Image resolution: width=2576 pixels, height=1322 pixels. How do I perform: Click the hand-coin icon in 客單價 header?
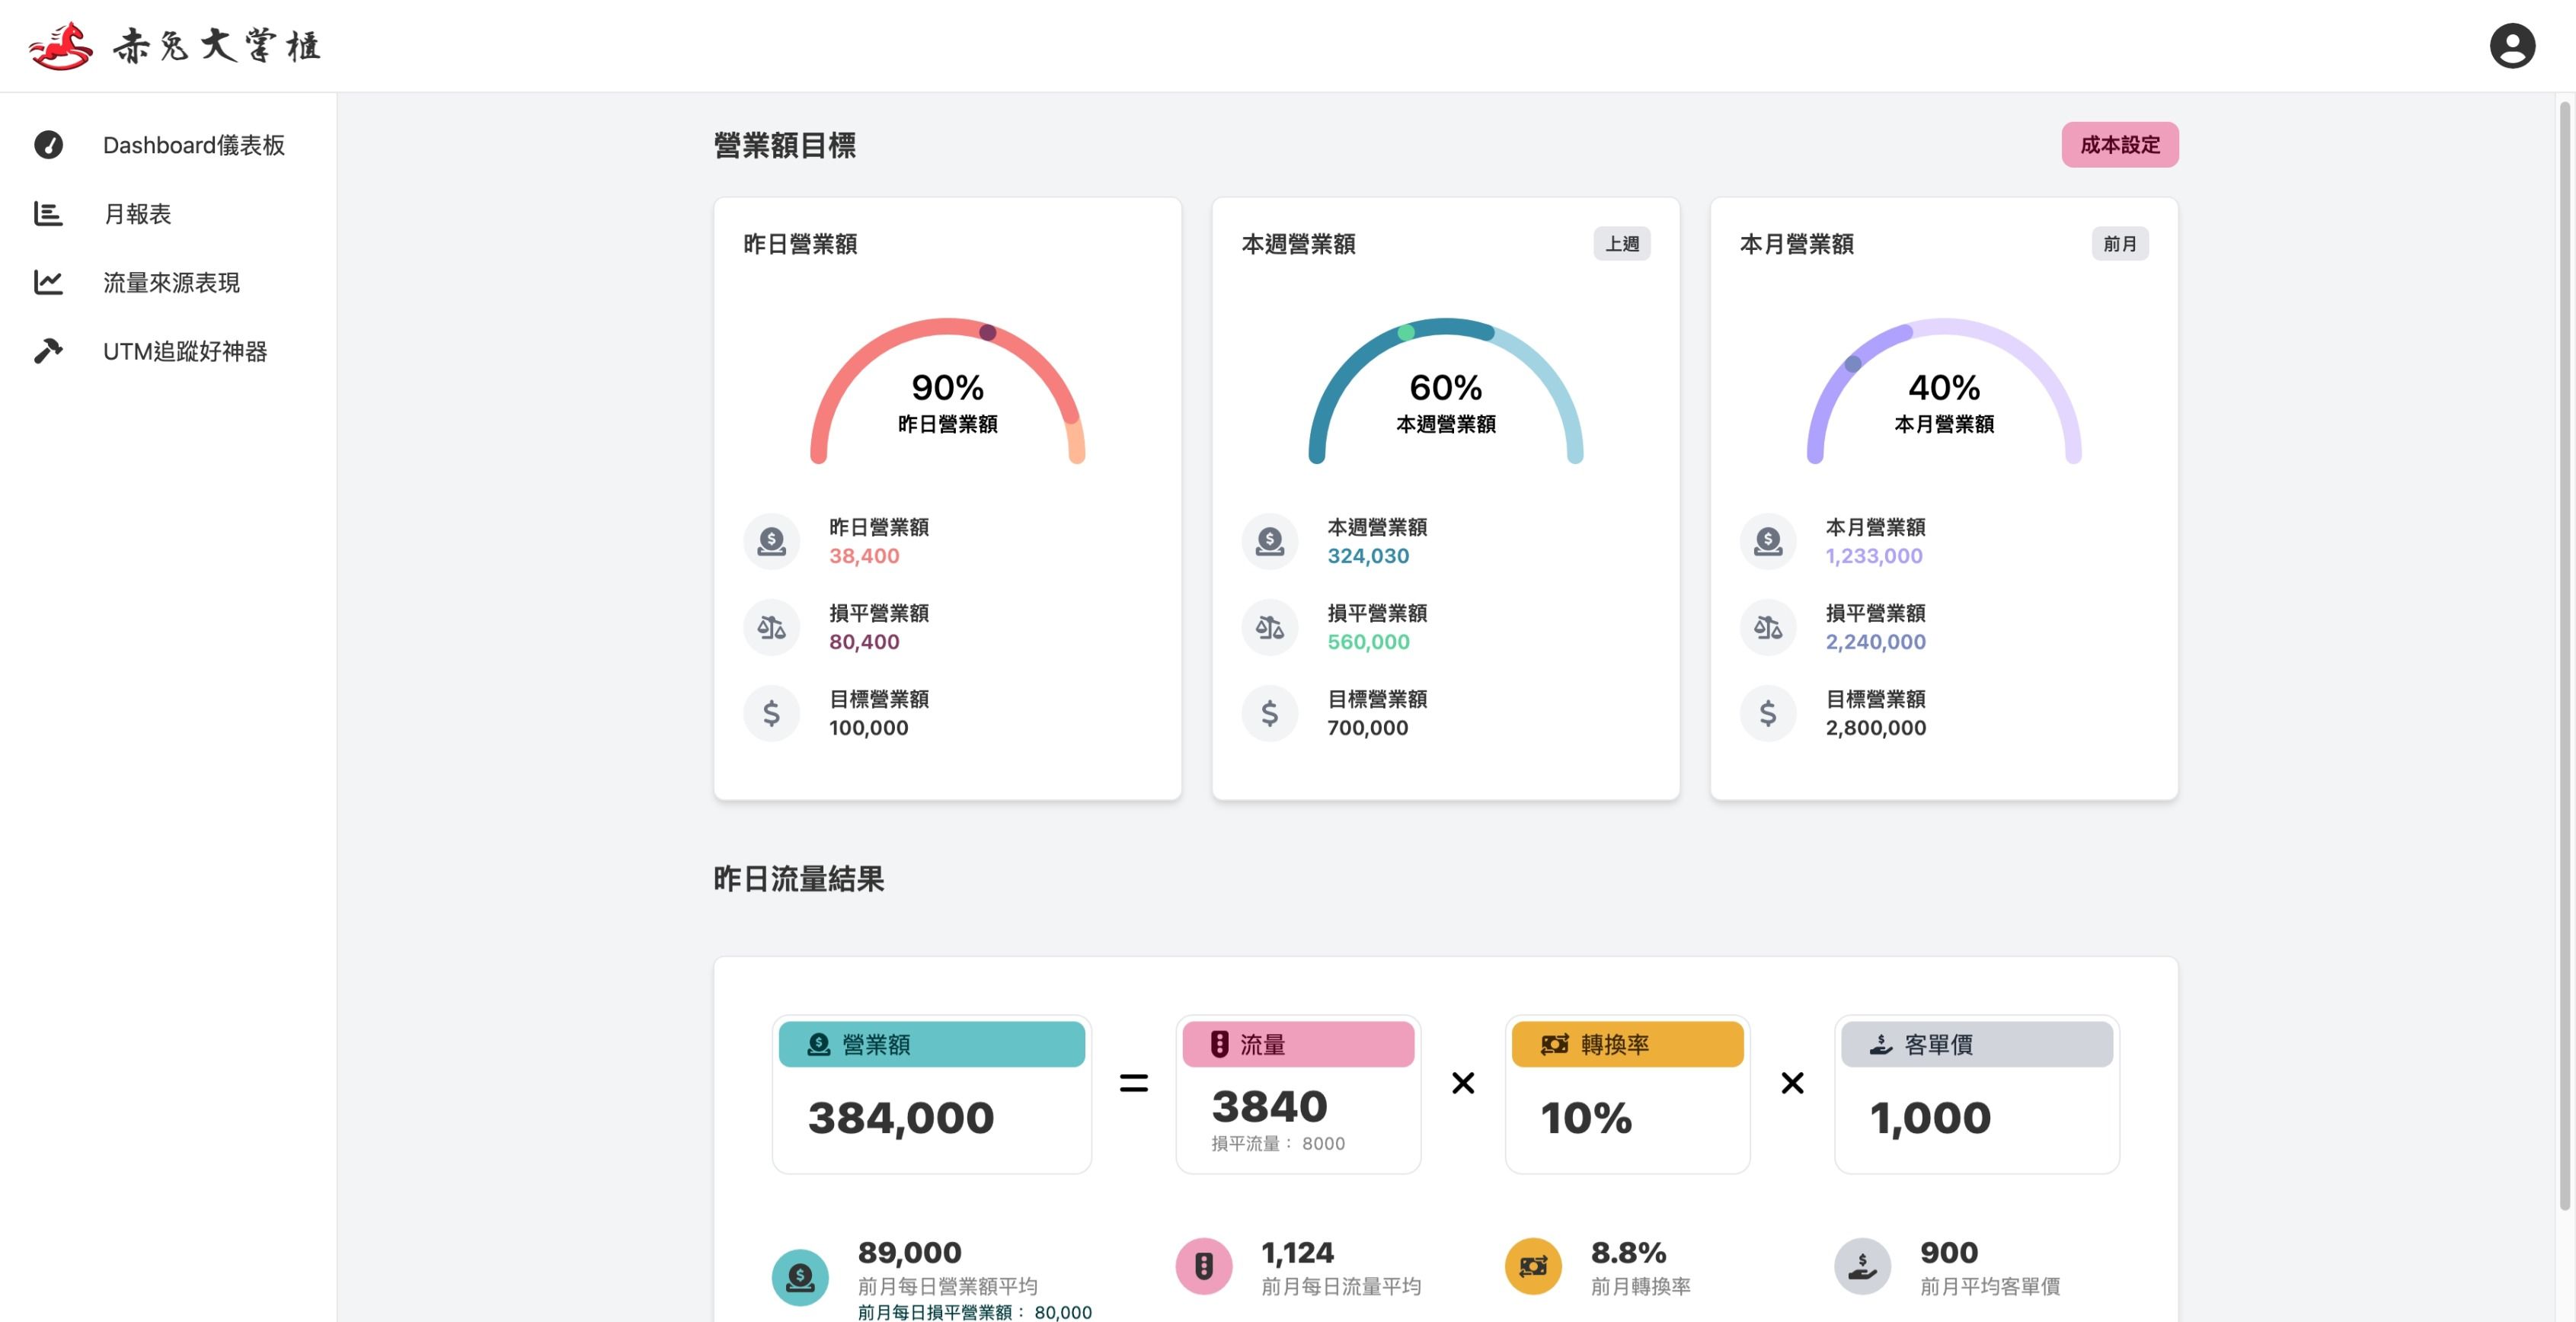click(1880, 1044)
